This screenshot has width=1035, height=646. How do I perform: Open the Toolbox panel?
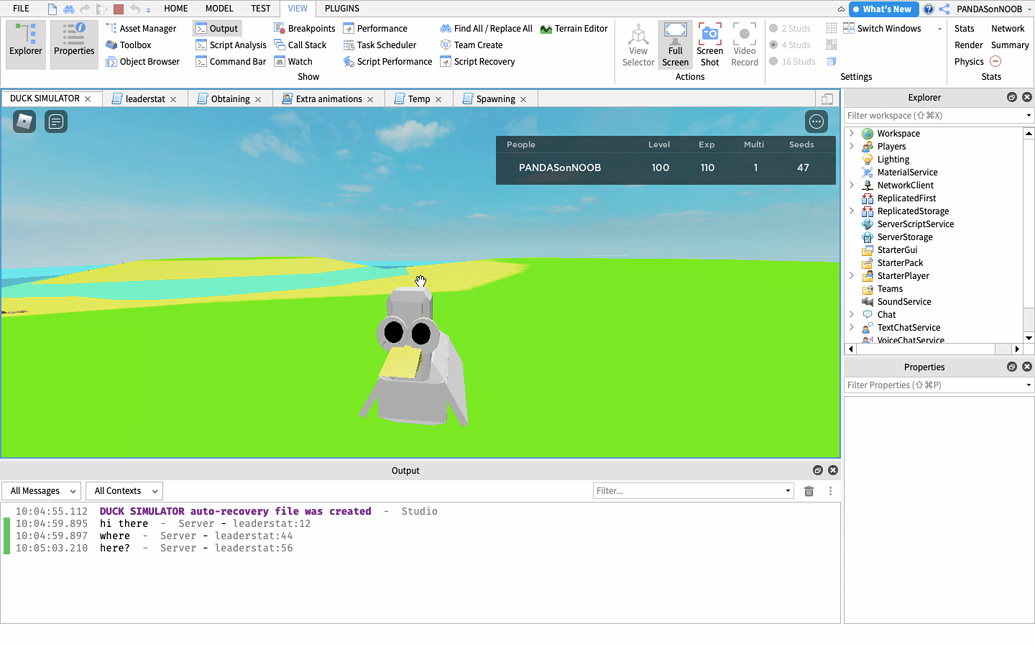coord(129,45)
